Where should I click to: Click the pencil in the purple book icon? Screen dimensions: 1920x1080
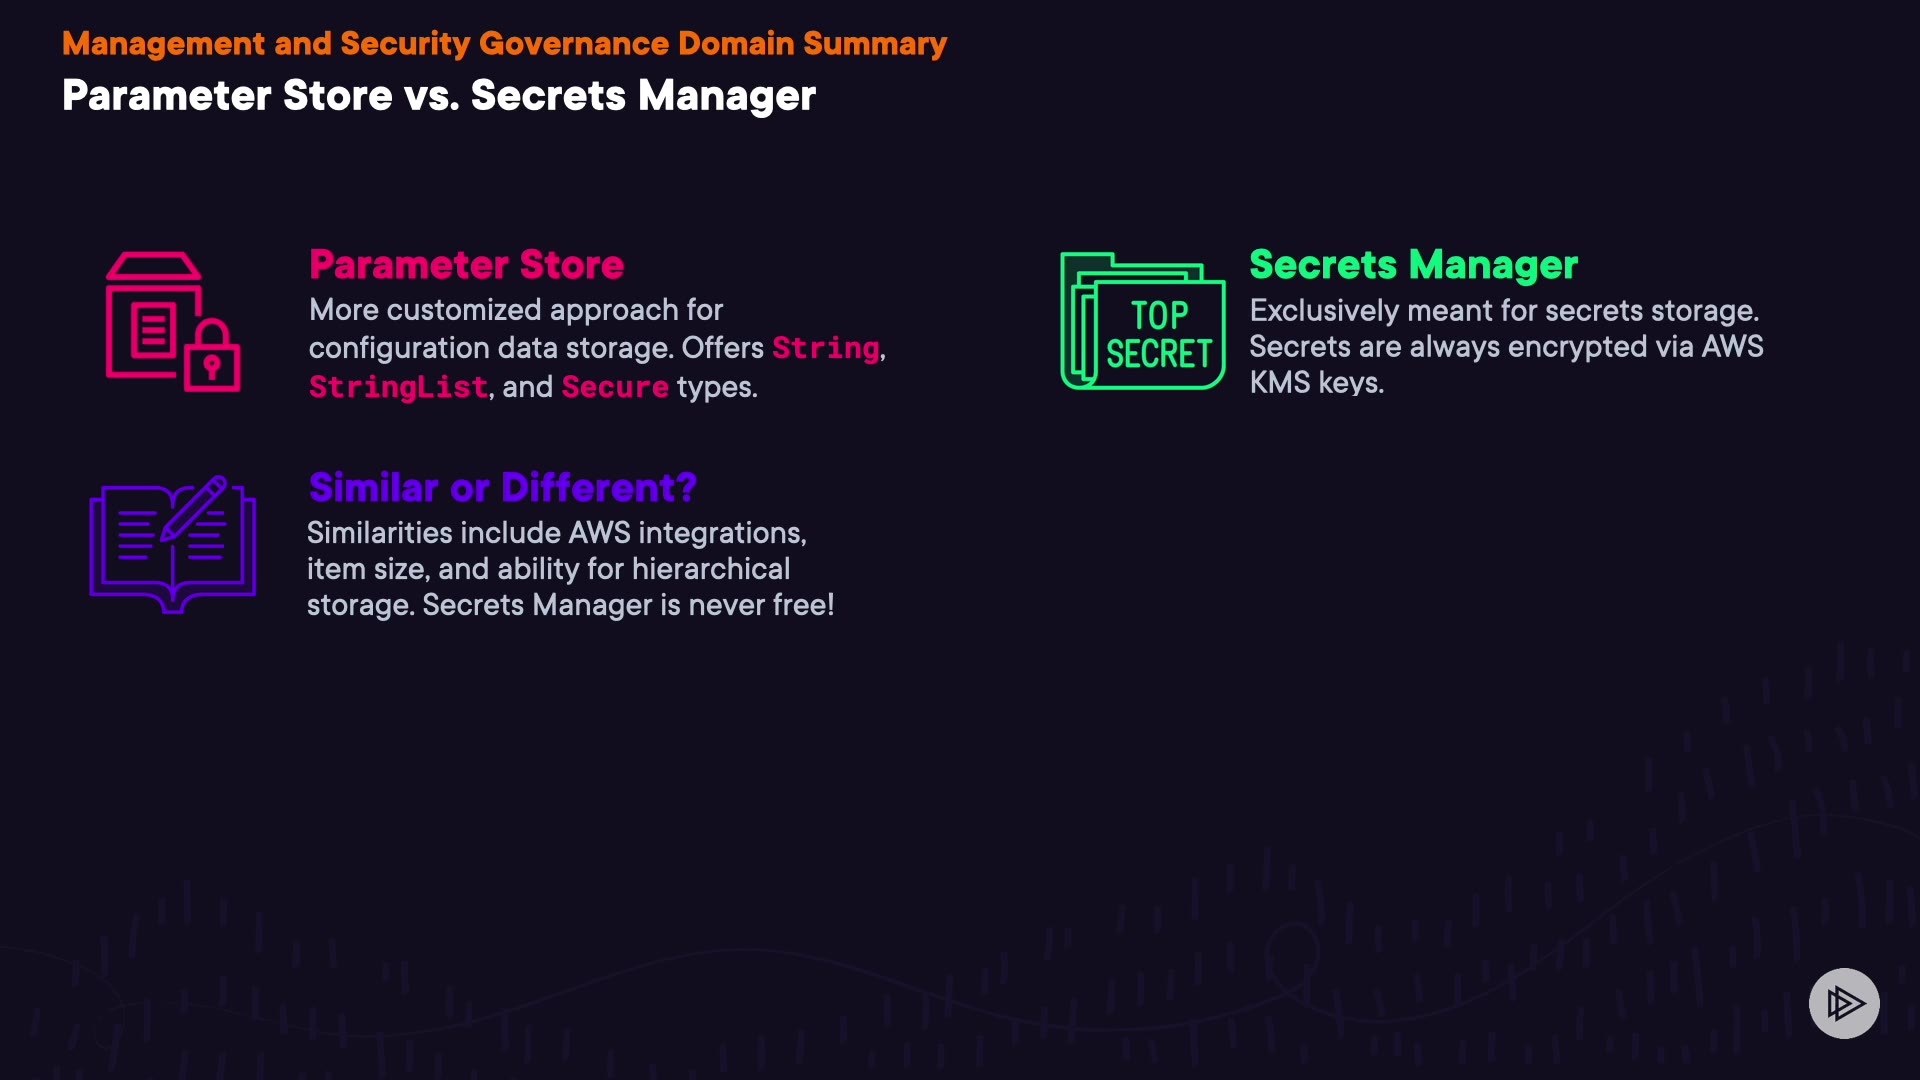pos(195,507)
